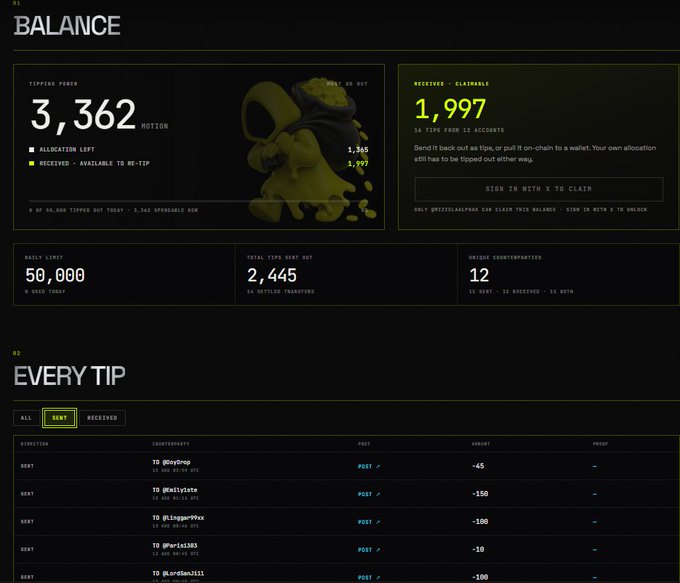680x583 pixels.
Task: Click the EVERY TIP section heading
Action: [x=69, y=376]
